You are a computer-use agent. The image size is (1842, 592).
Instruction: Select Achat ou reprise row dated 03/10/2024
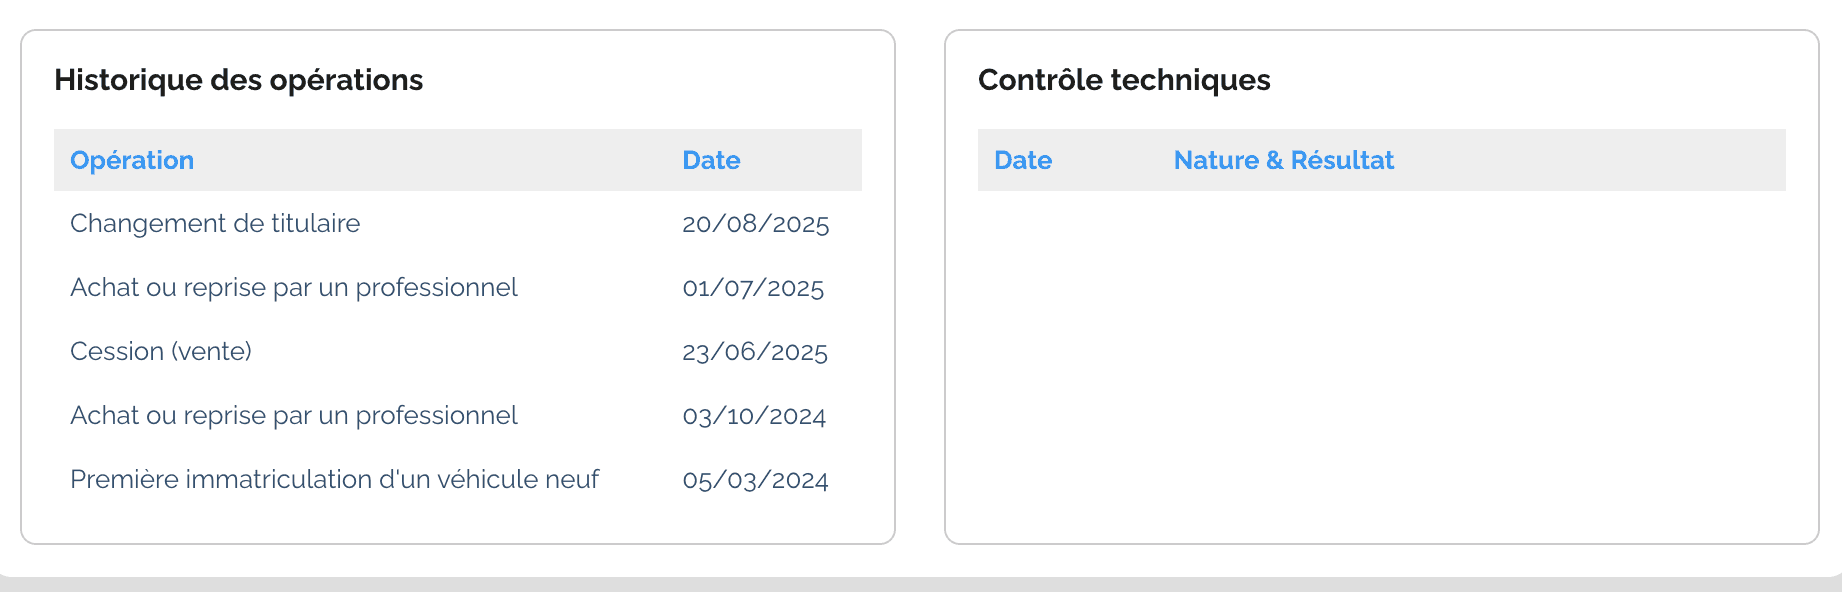[293, 416]
